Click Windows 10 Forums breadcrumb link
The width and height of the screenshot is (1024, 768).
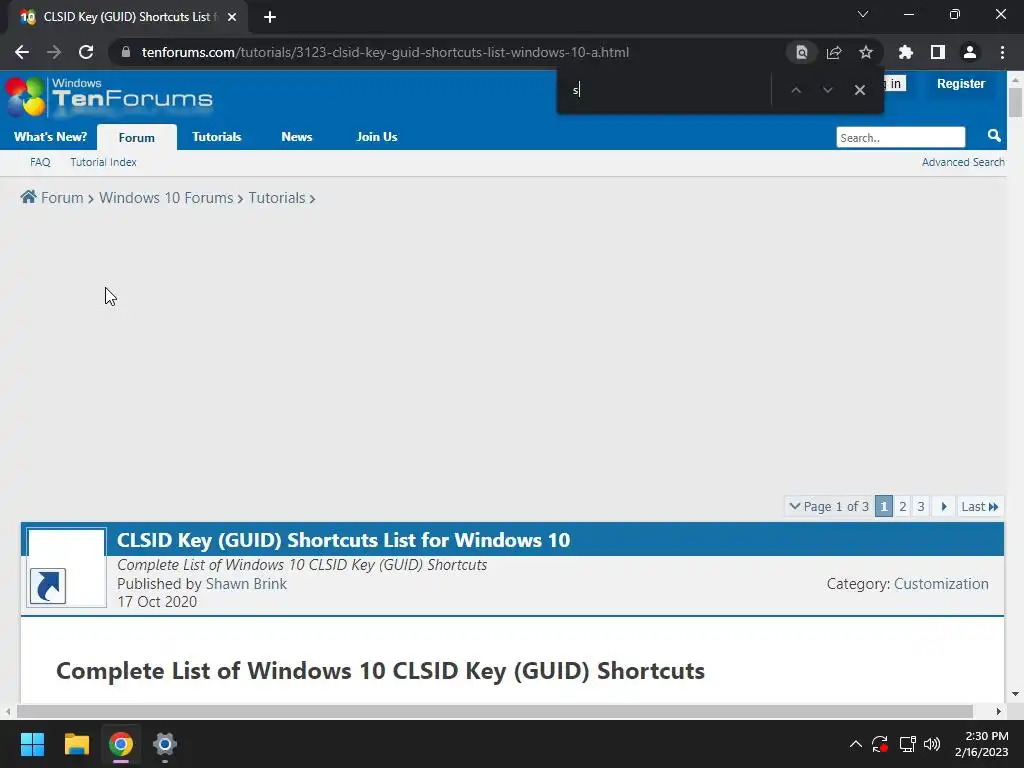pos(166,197)
